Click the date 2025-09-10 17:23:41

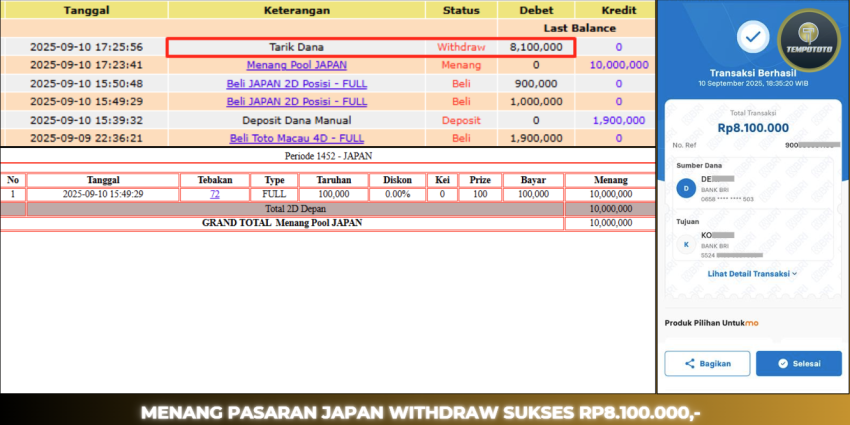click(x=86, y=65)
